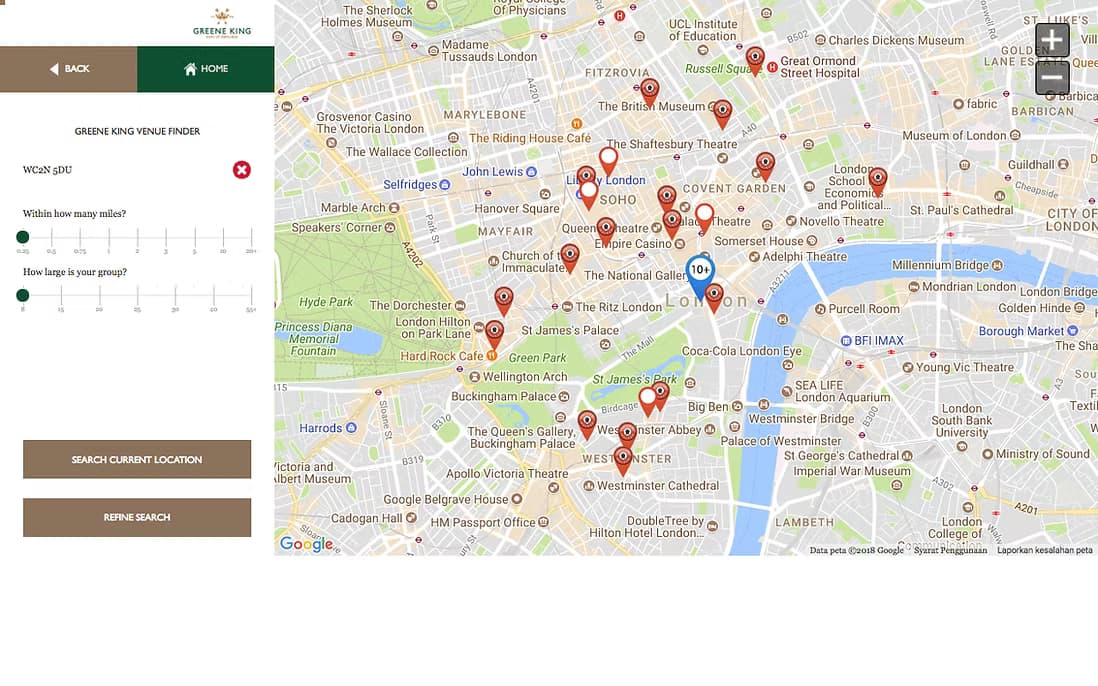Select the red pin at Church of the Immaculate
The width and height of the screenshot is (1098, 686).
tap(570, 258)
